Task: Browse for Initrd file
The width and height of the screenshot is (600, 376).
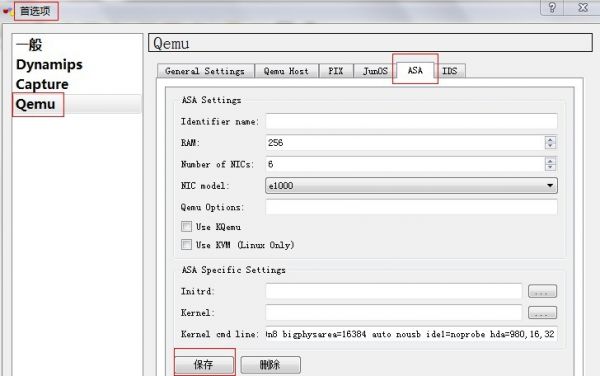Action: 542,291
